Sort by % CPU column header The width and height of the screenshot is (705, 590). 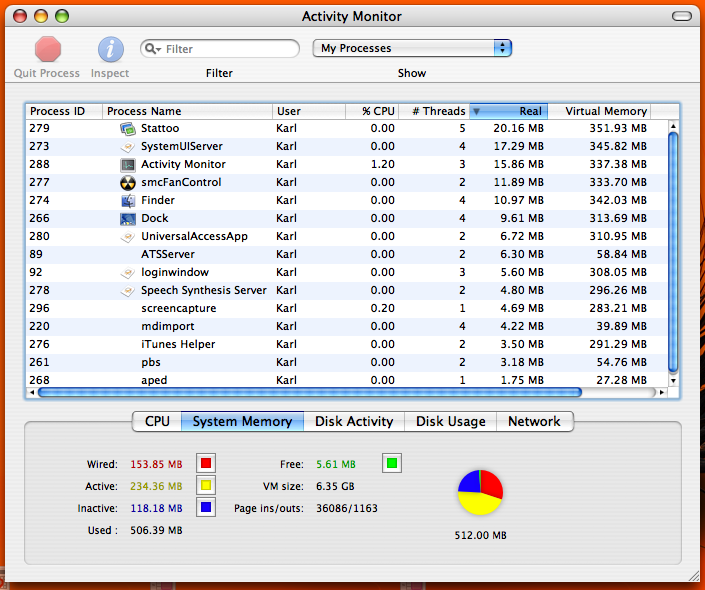[372, 111]
